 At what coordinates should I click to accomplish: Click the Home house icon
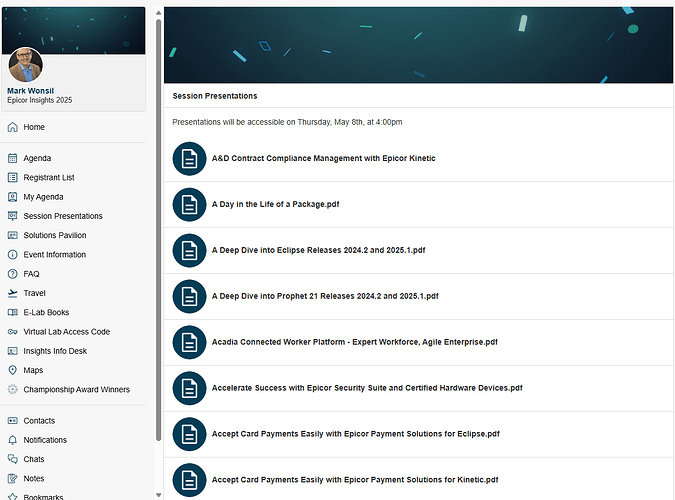(x=12, y=127)
